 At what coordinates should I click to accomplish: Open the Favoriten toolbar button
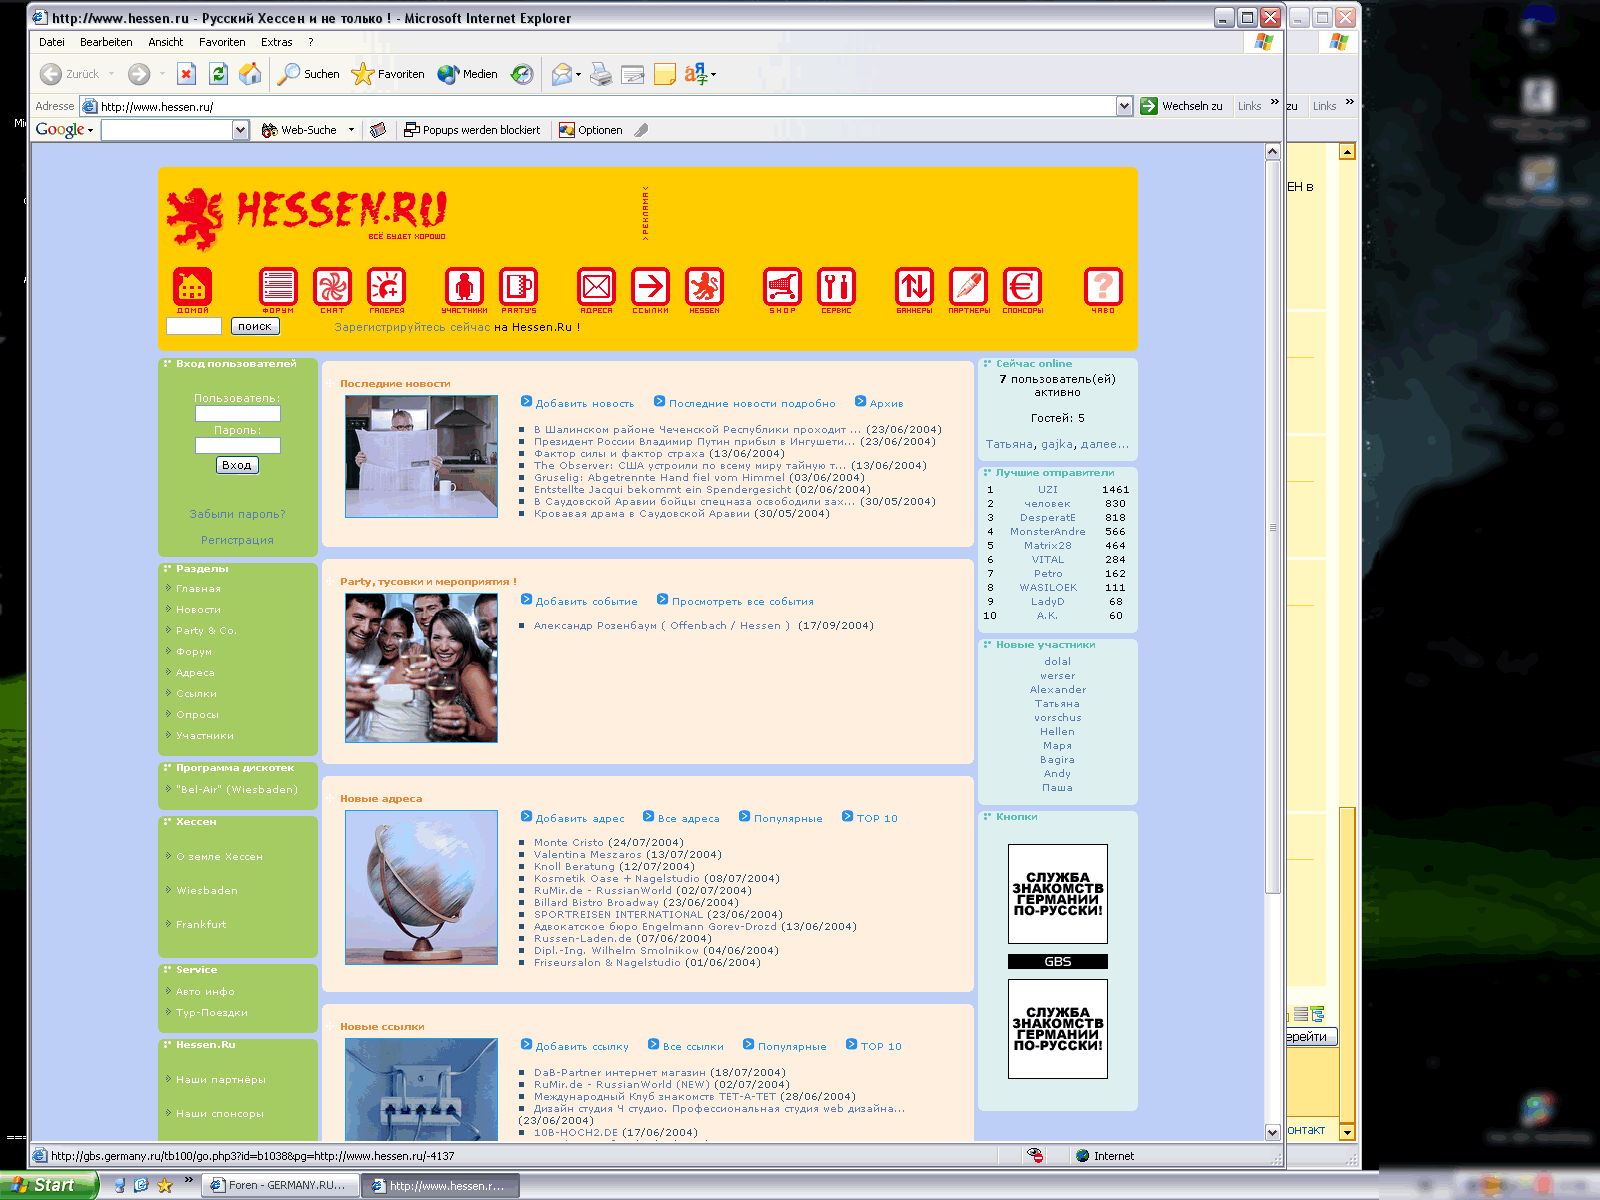[x=388, y=73]
